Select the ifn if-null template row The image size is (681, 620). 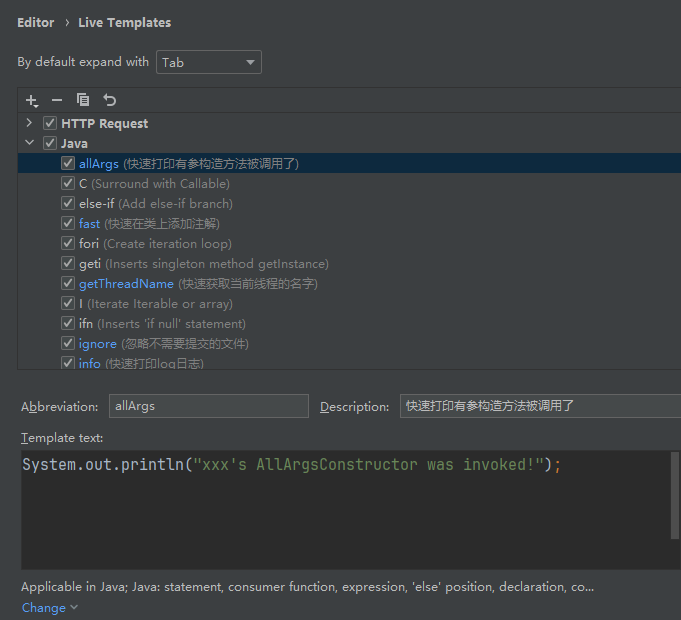point(349,323)
